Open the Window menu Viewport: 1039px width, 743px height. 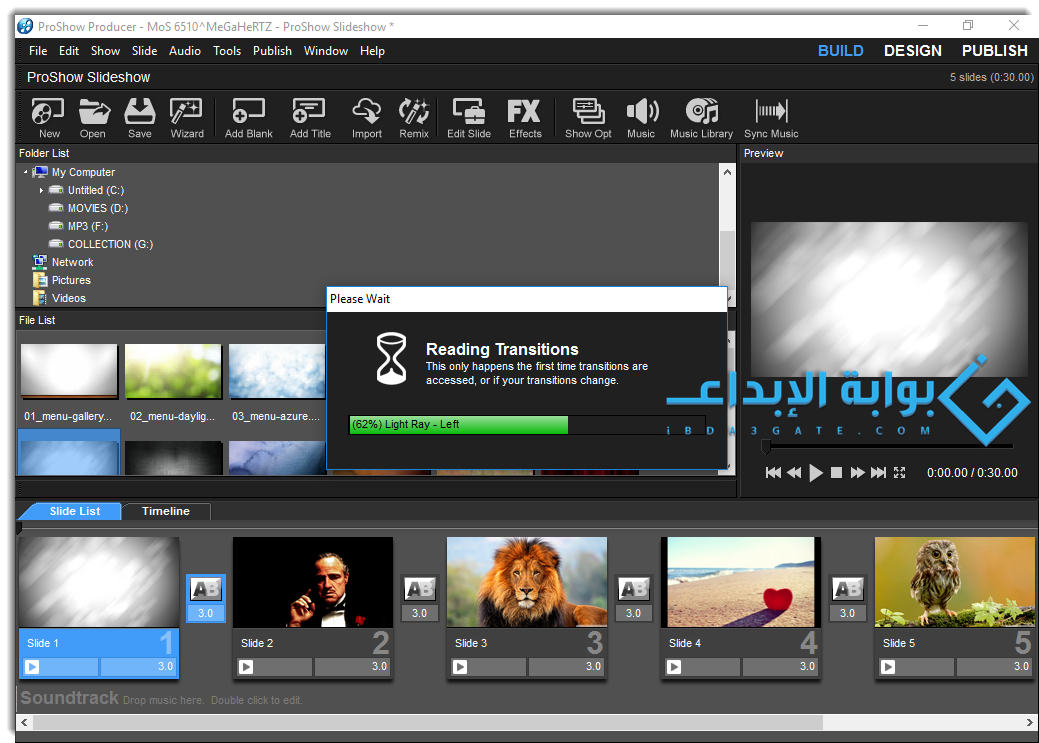tap(326, 51)
